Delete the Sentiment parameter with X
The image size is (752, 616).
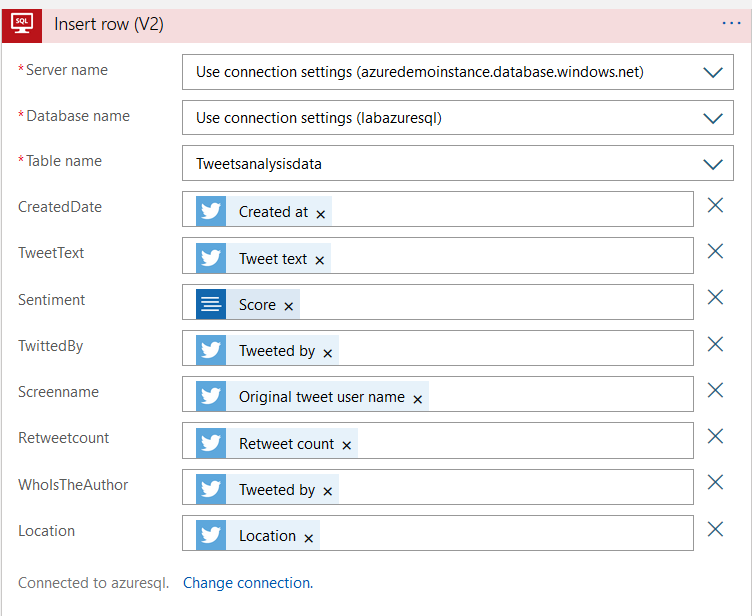tap(715, 298)
